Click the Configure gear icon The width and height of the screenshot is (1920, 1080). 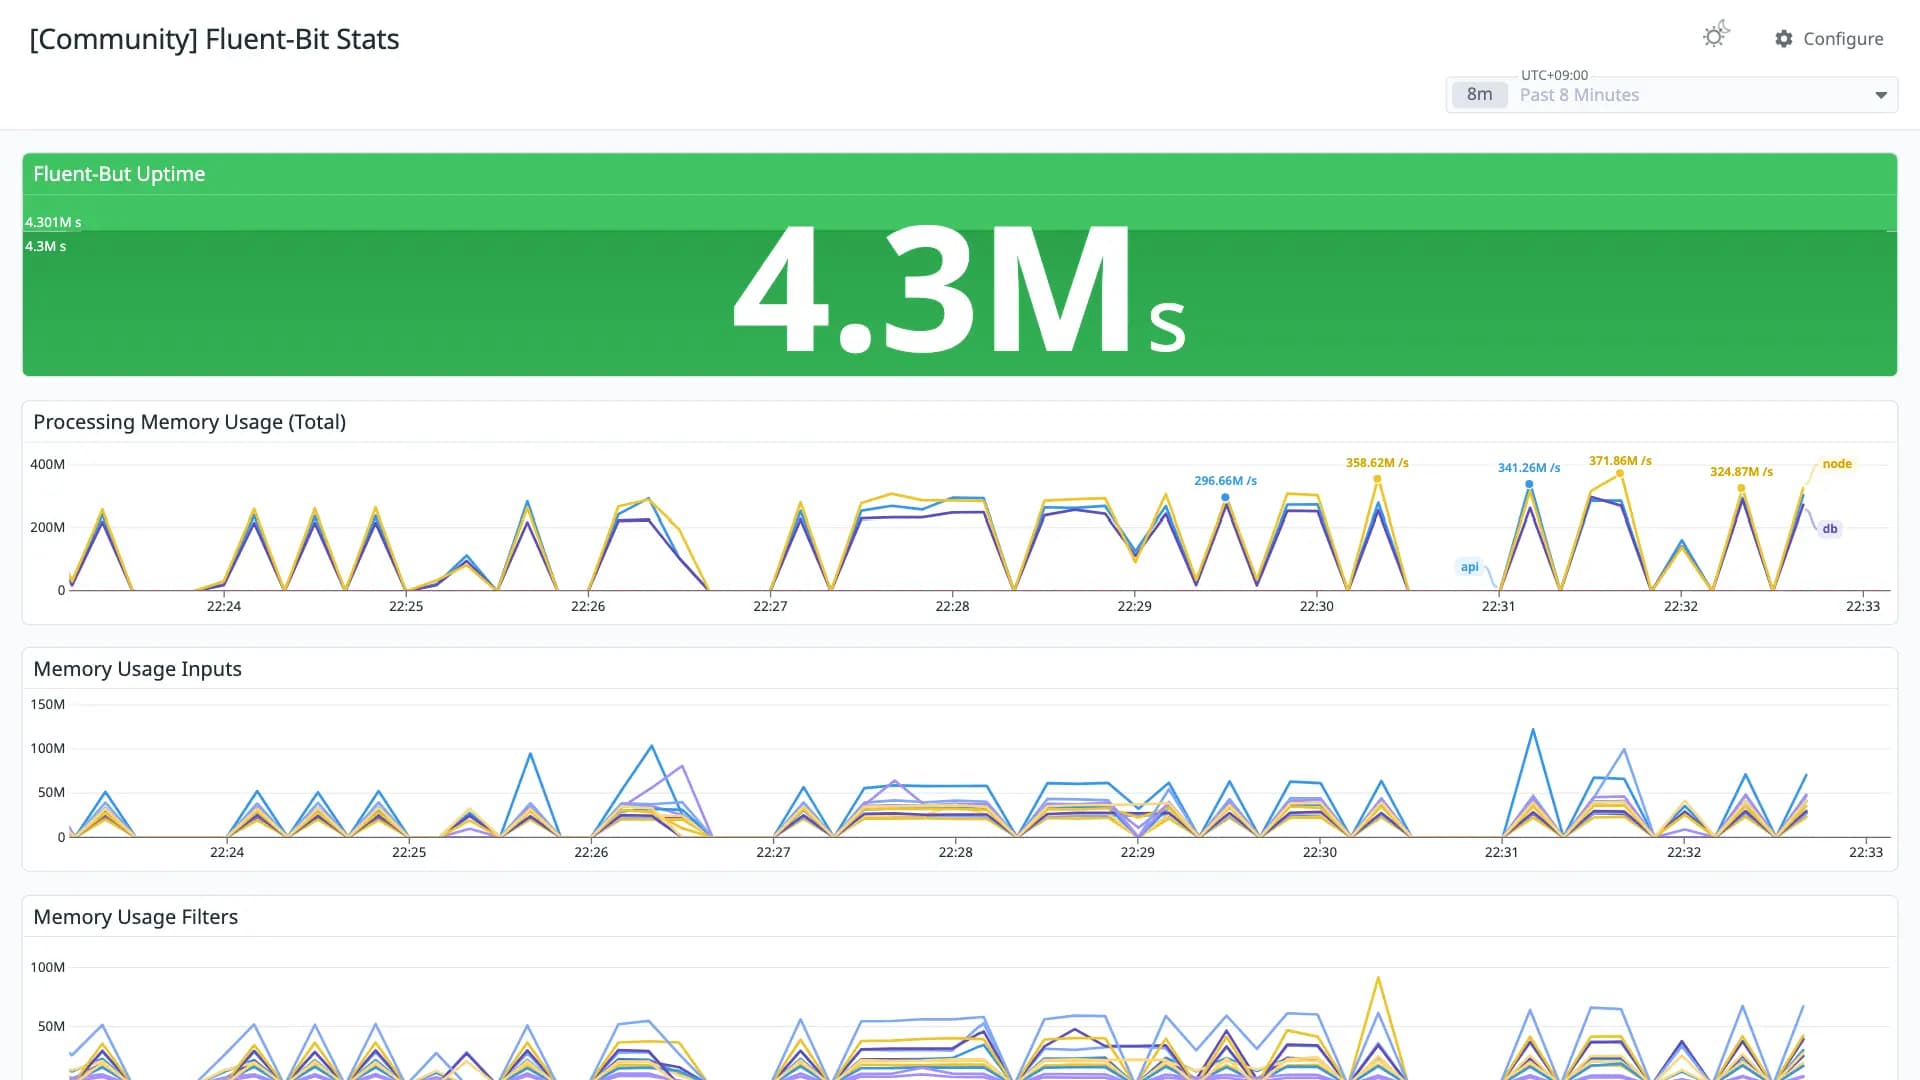point(1784,38)
